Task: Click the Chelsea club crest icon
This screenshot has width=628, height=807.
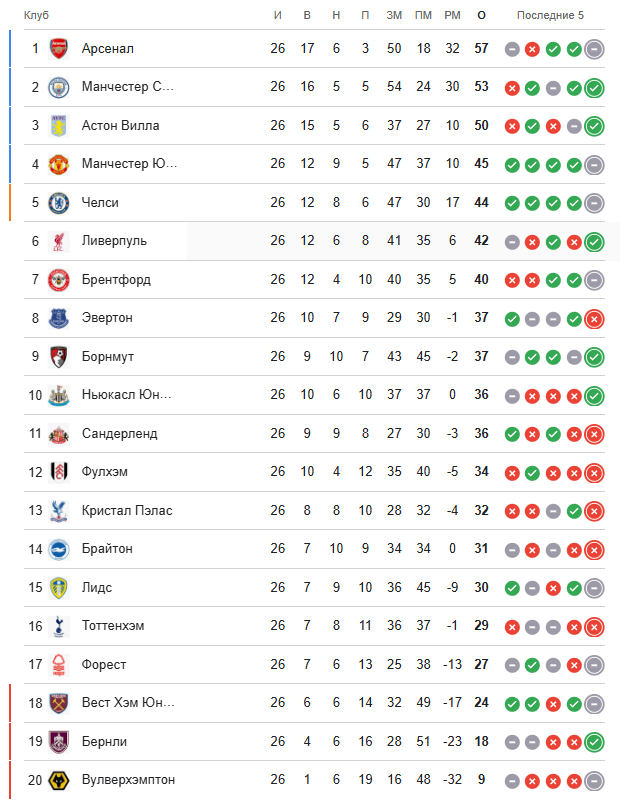Action: (x=59, y=203)
